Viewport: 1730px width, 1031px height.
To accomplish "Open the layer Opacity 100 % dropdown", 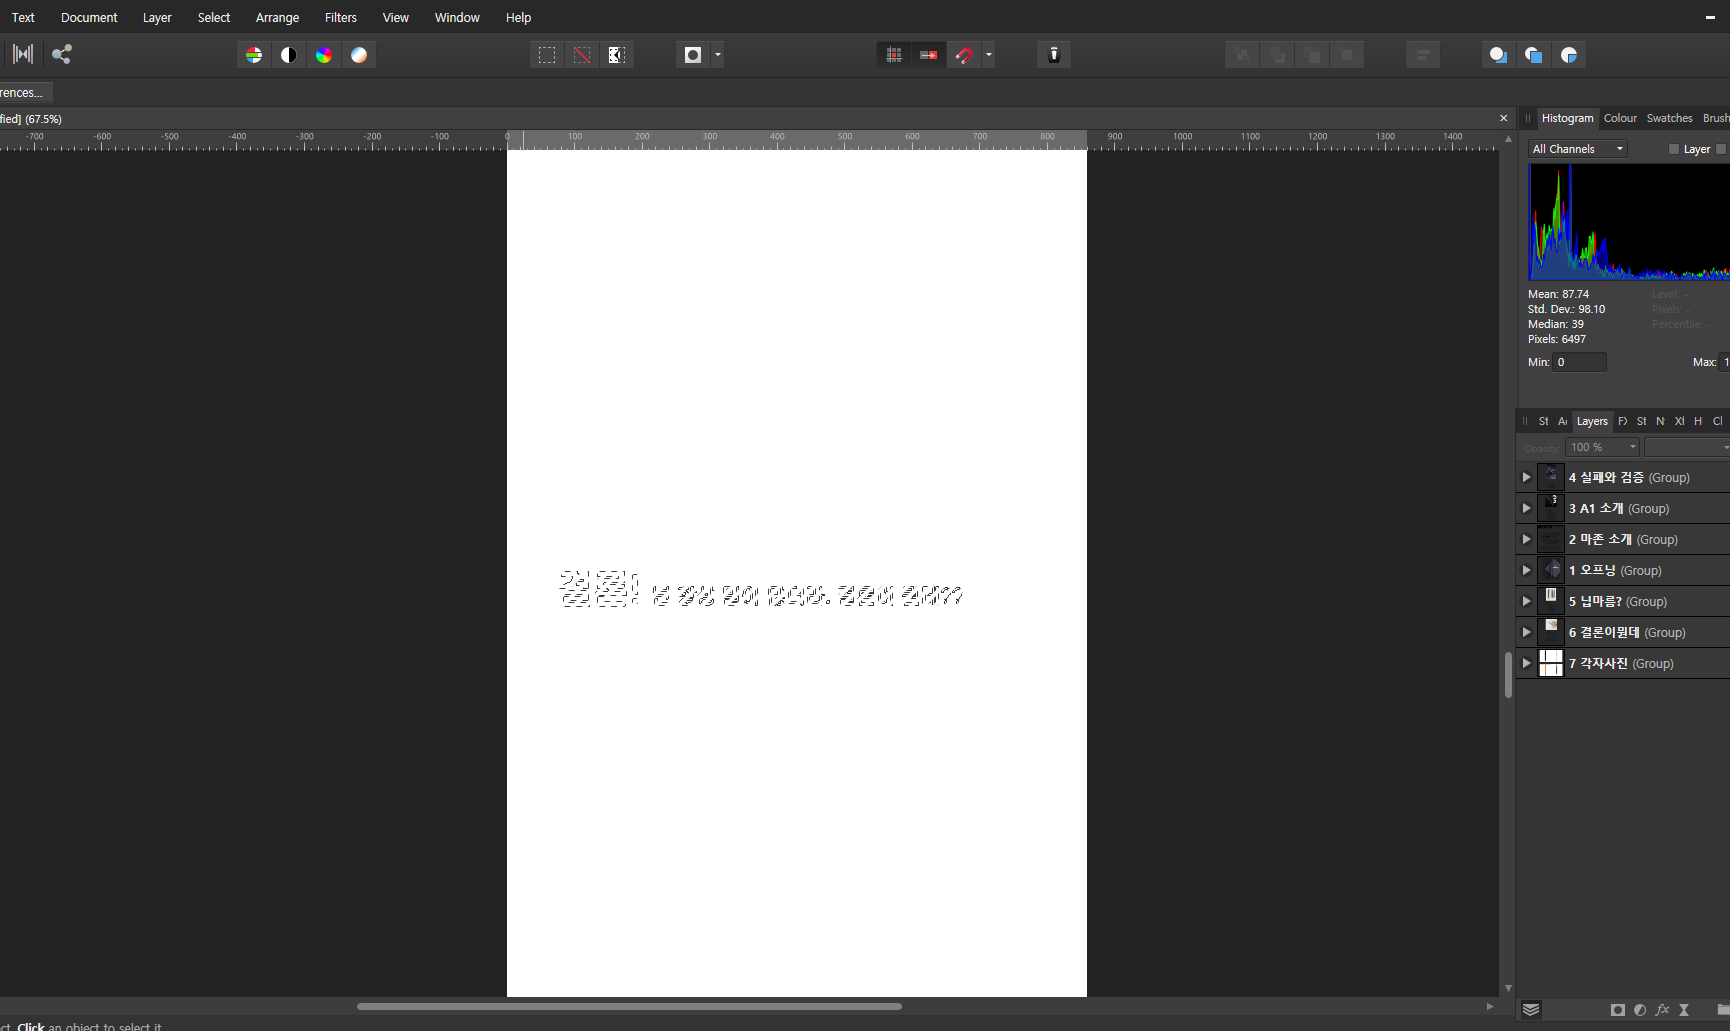I will (1602, 447).
